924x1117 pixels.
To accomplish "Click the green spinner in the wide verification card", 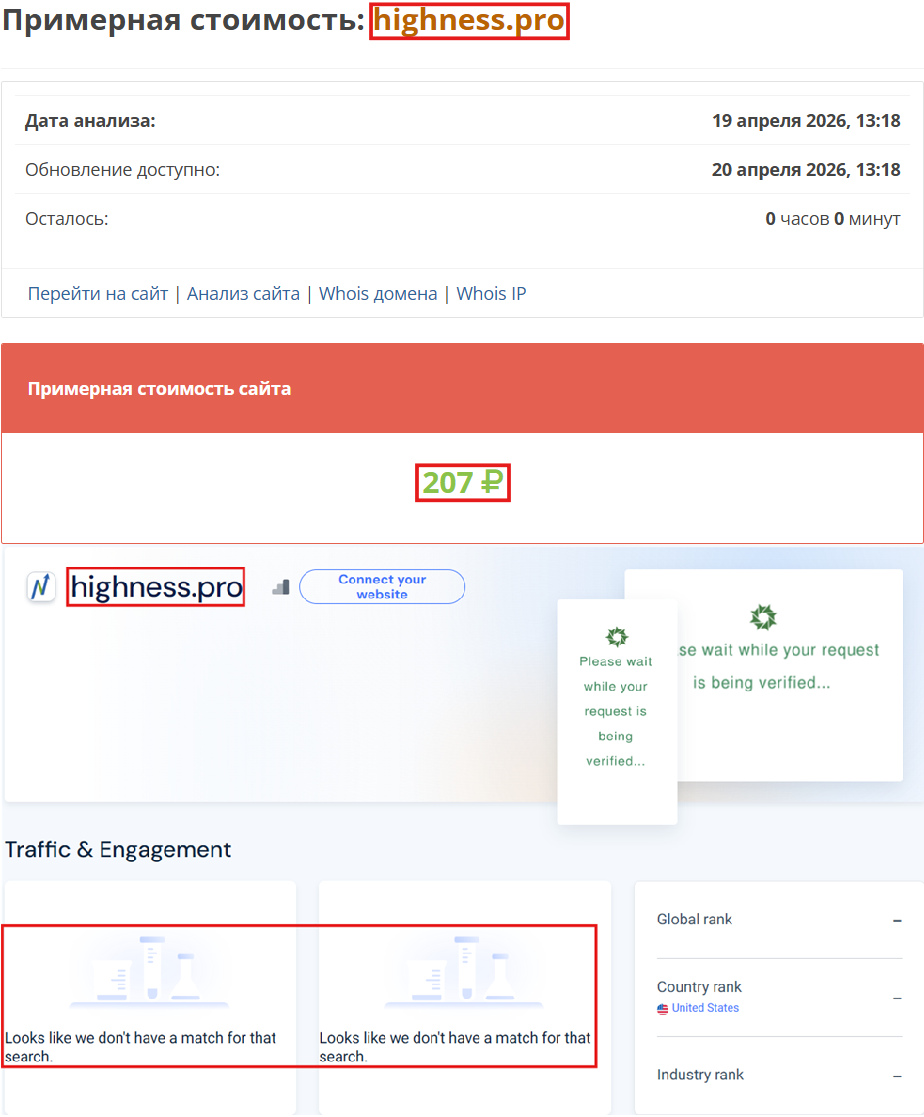I will tap(765, 619).
